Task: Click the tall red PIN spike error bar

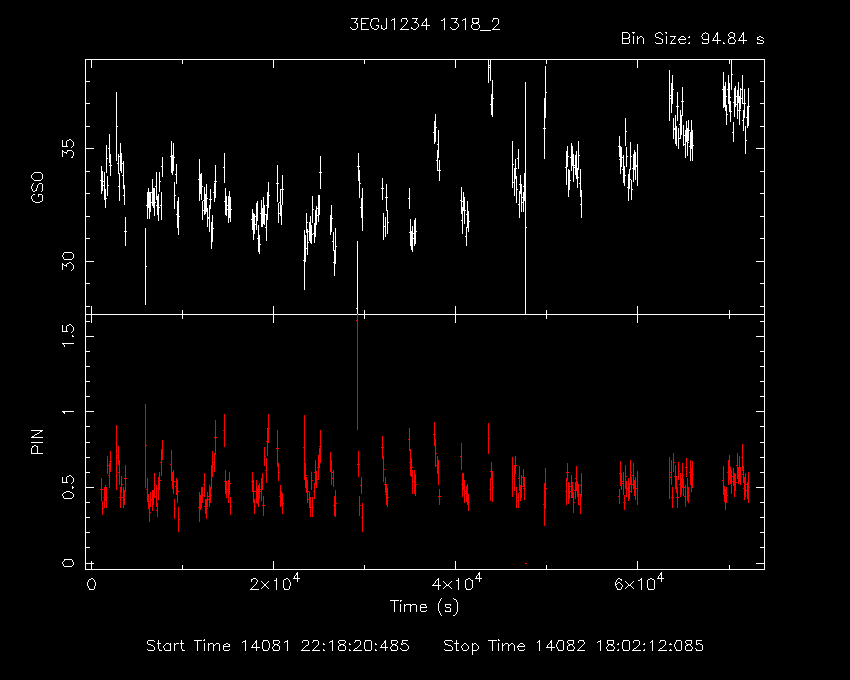Action: [357, 372]
